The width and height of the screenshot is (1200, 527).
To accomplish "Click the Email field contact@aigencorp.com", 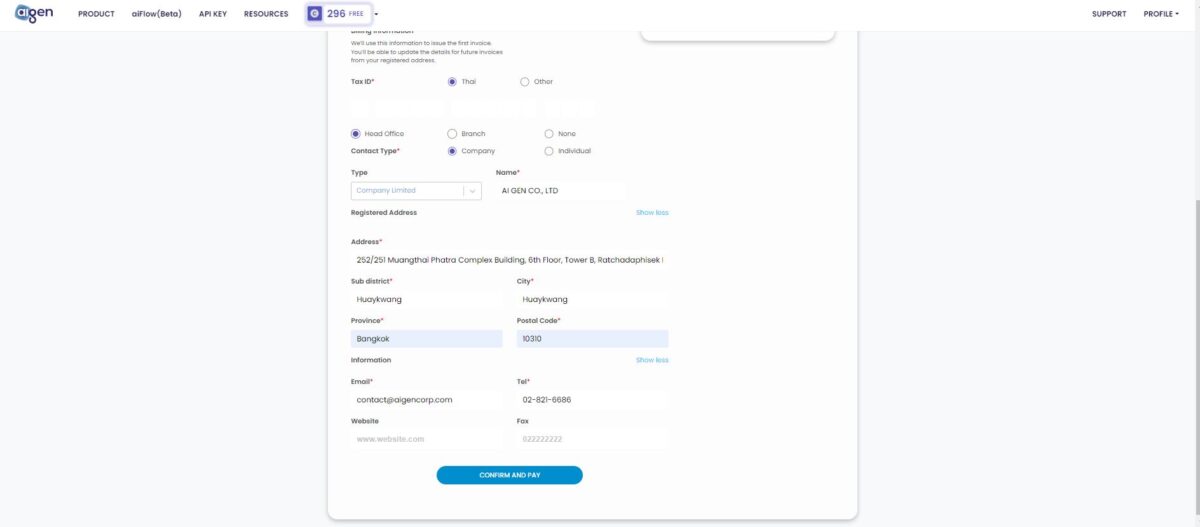I will point(427,400).
